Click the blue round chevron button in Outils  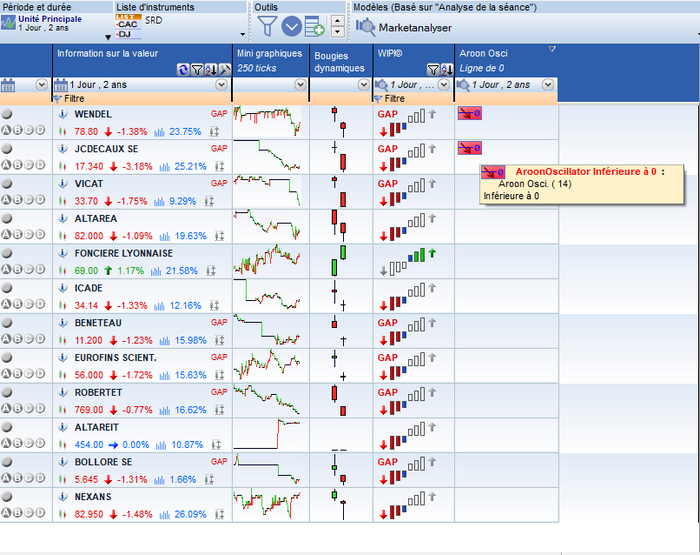[x=292, y=26]
